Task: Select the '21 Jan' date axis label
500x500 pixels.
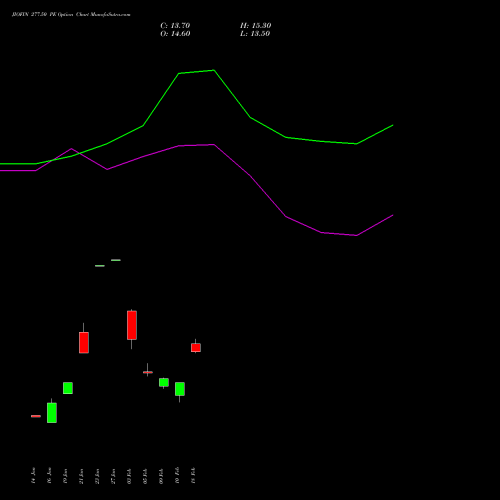Action: pyautogui.click(x=81, y=475)
